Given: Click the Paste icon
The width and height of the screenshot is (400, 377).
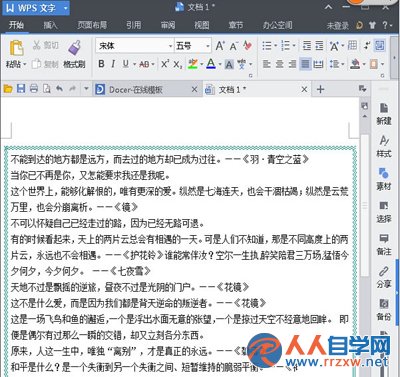Looking at the screenshot, I should click(16, 48).
